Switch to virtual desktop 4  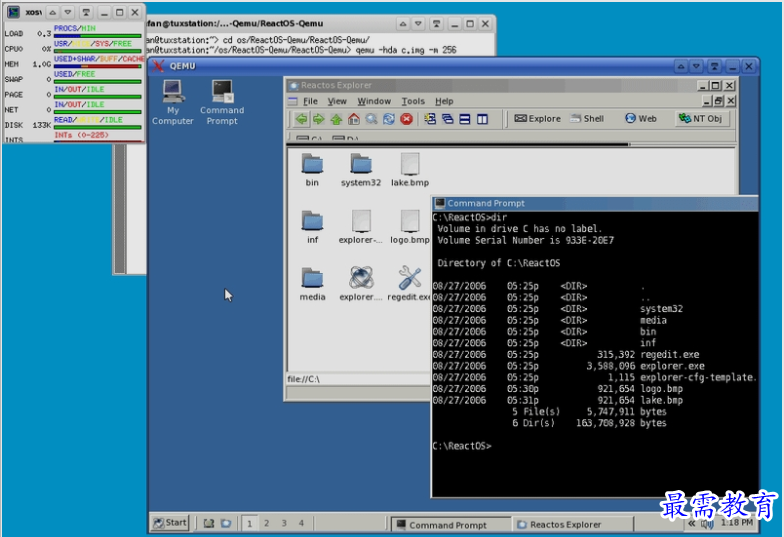[x=301, y=524]
